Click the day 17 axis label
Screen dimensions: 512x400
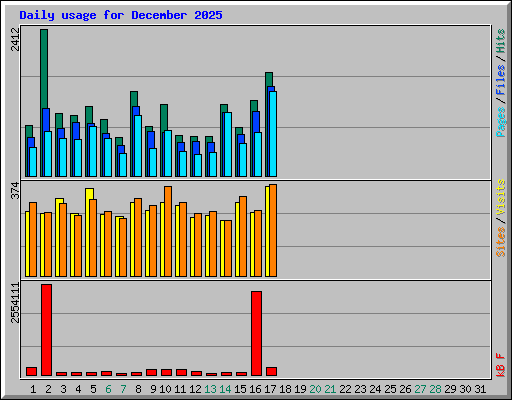(270, 389)
